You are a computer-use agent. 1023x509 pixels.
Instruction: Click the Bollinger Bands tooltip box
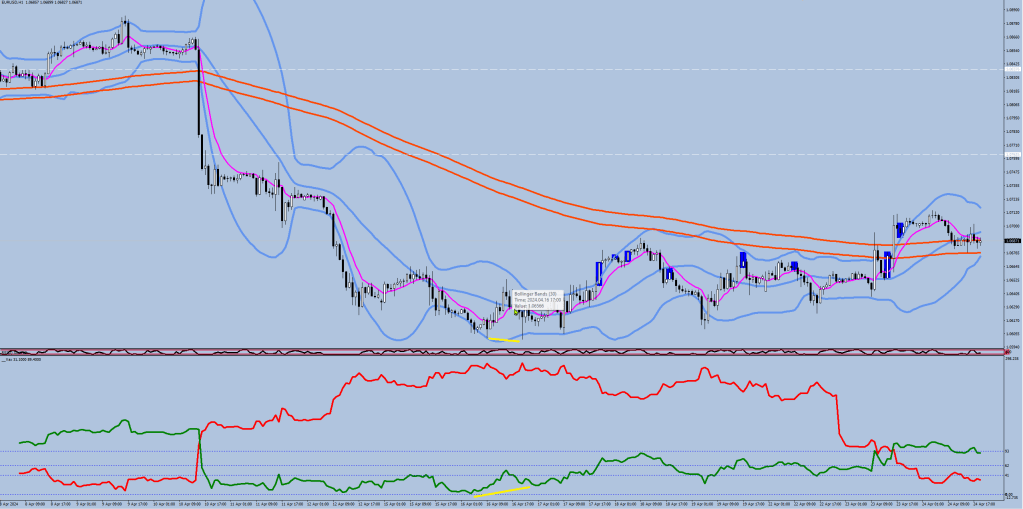(532, 301)
